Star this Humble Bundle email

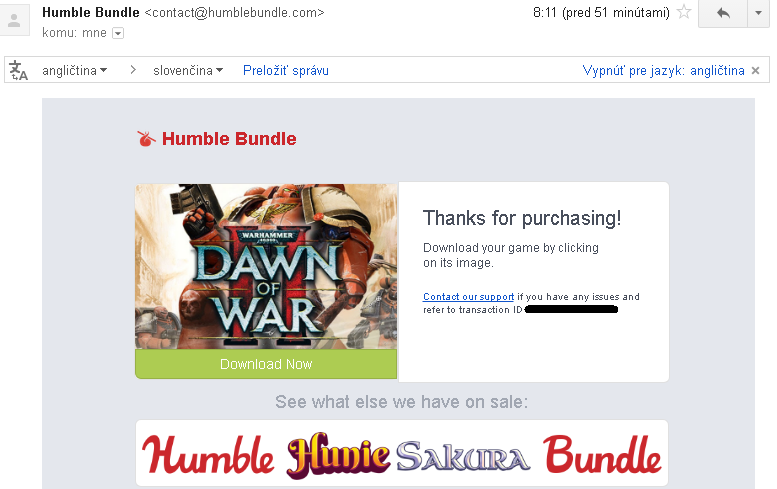tap(684, 11)
